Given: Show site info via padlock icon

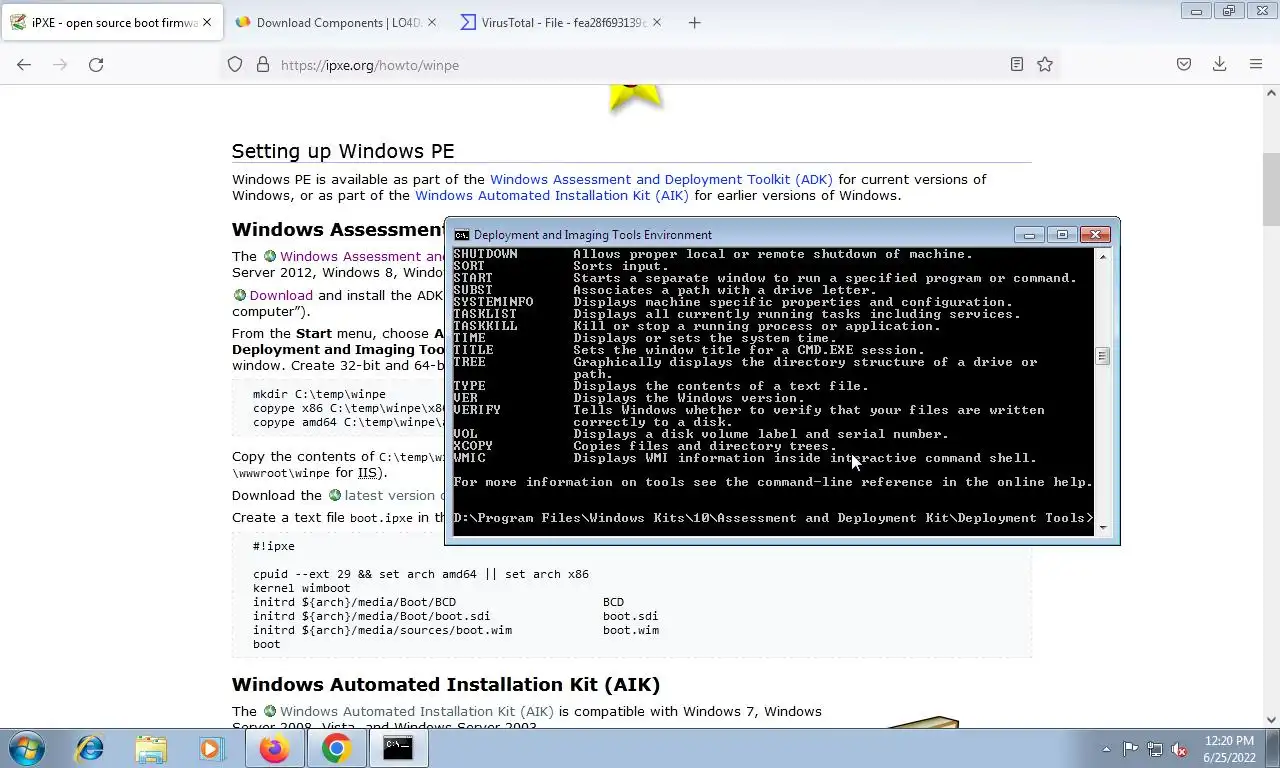Looking at the screenshot, I should [x=263, y=64].
